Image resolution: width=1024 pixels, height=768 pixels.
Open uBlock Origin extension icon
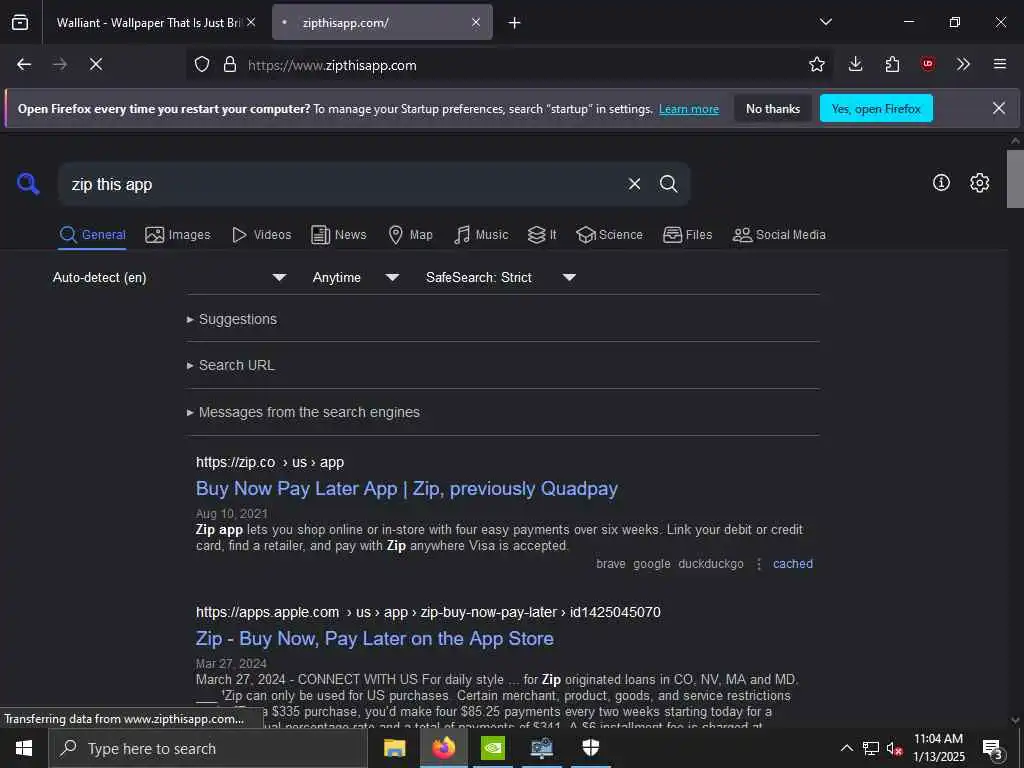point(928,64)
